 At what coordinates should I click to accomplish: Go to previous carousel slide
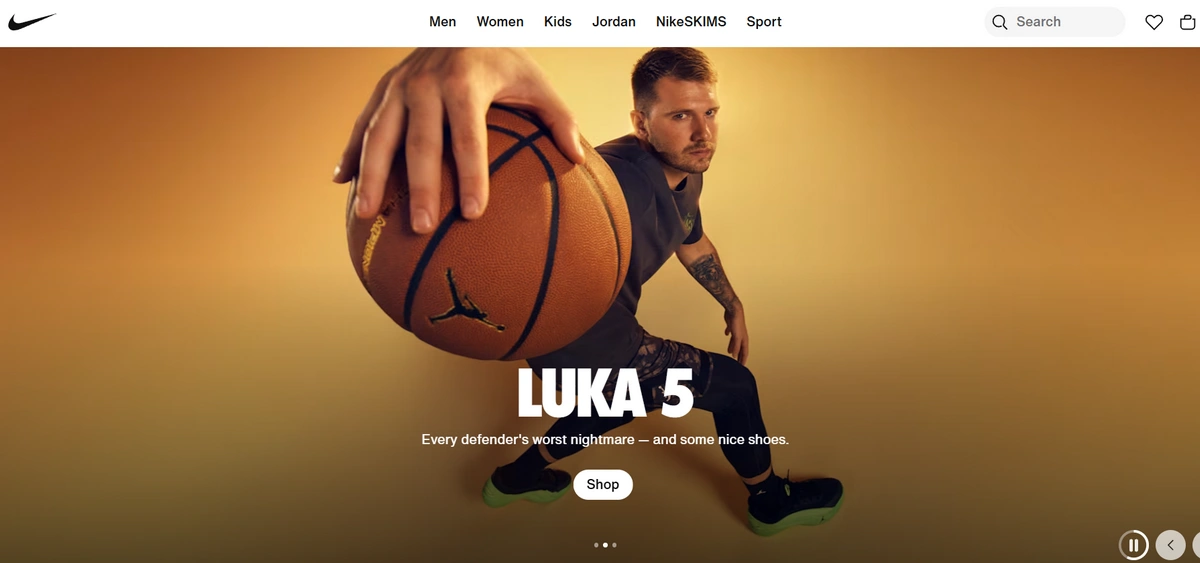click(x=1170, y=545)
